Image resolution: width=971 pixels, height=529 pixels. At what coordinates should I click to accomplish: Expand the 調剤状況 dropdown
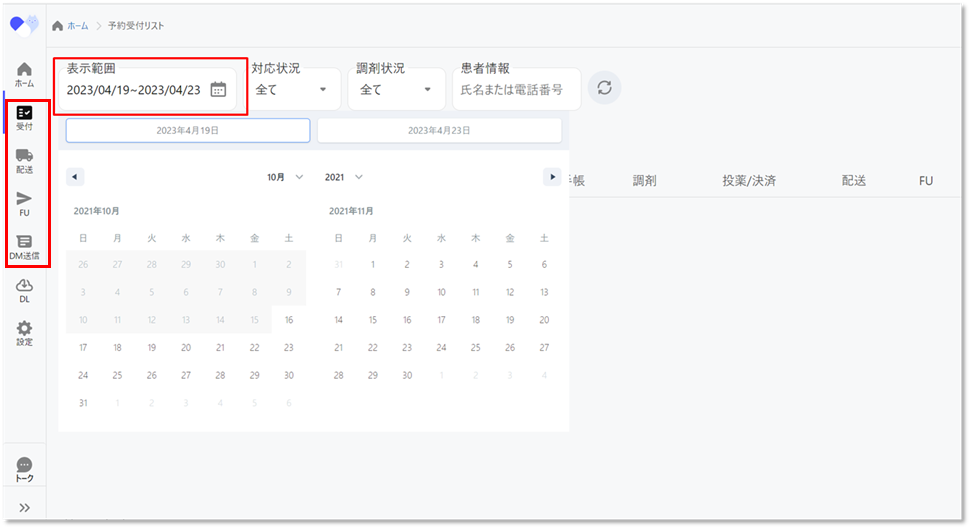click(x=396, y=90)
